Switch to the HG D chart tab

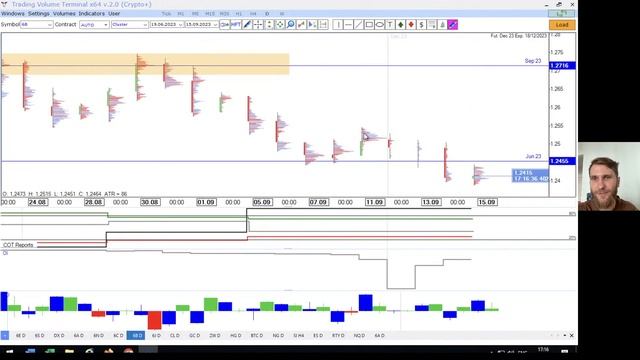pos(236,336)
